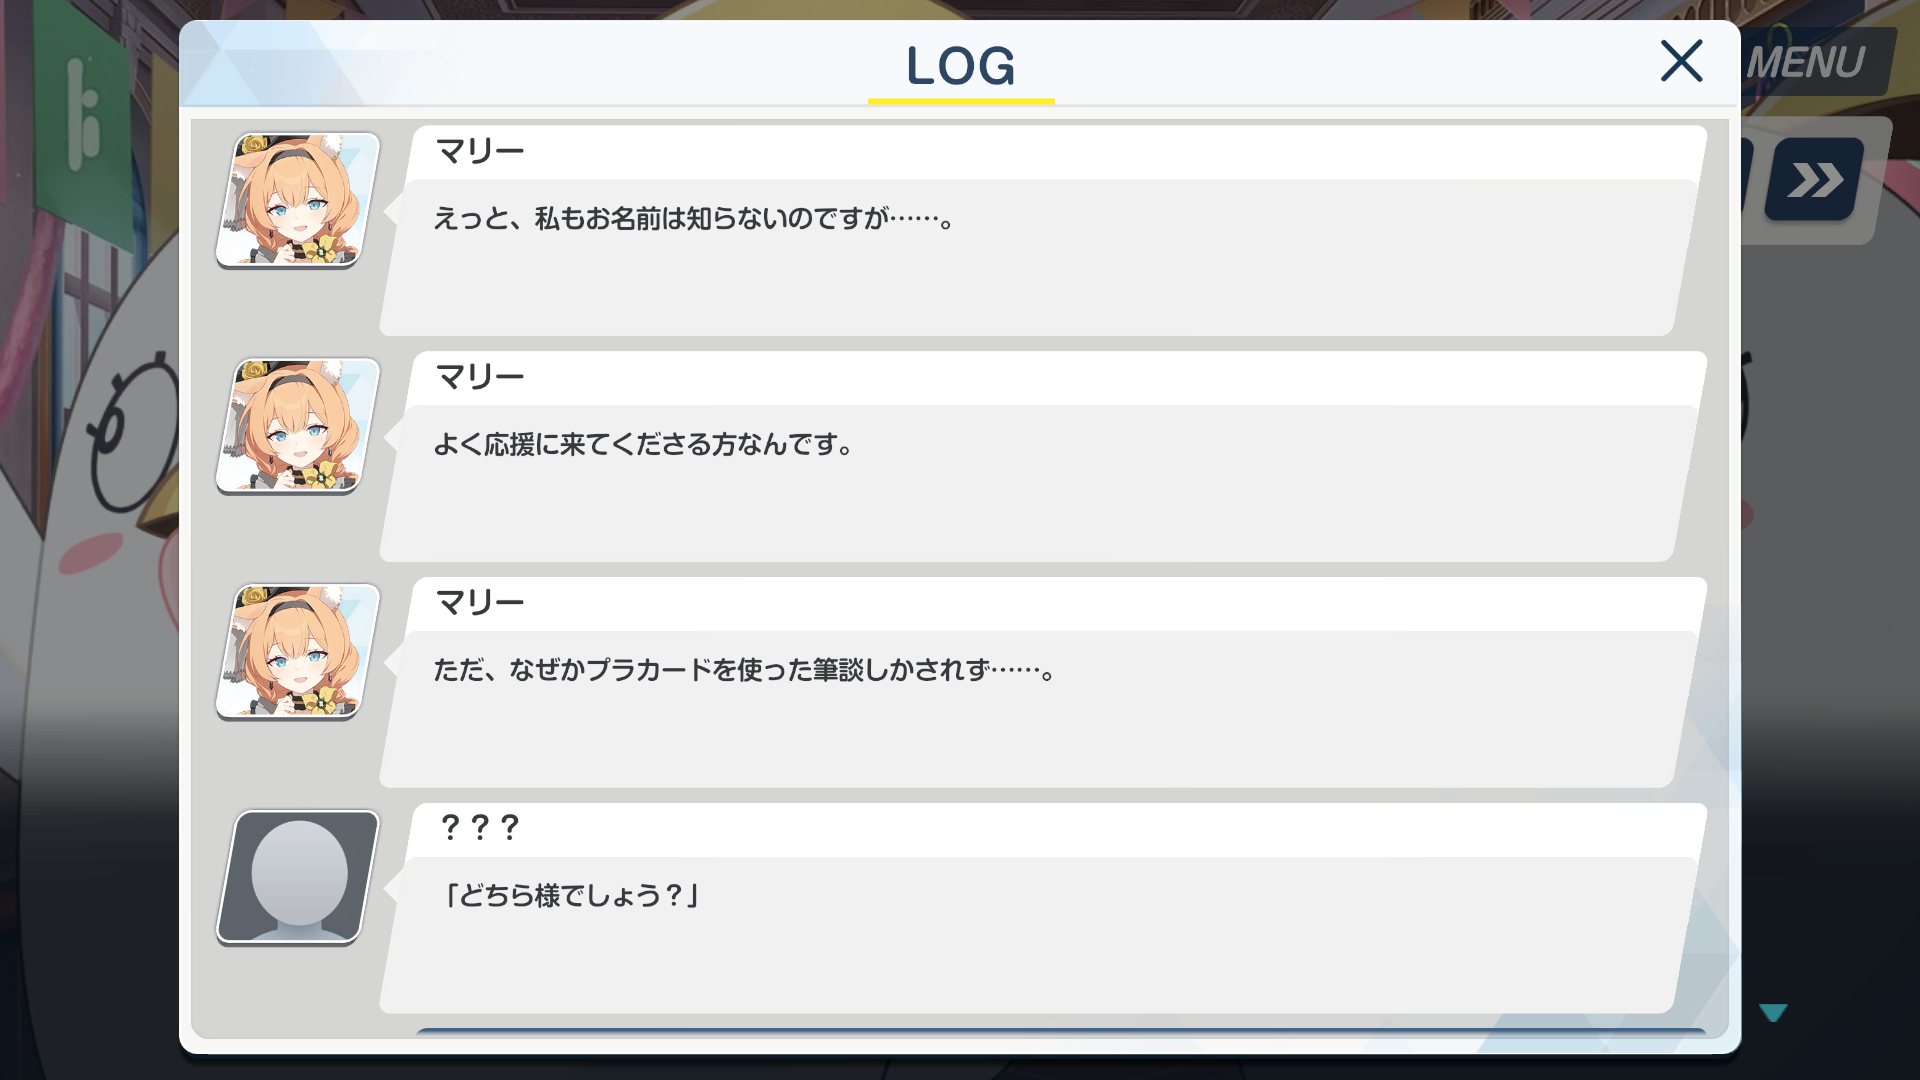Tap Marie's avatar on the second log entry
The height and width of the screenshot is (1080, 1920).
(298, 426)
